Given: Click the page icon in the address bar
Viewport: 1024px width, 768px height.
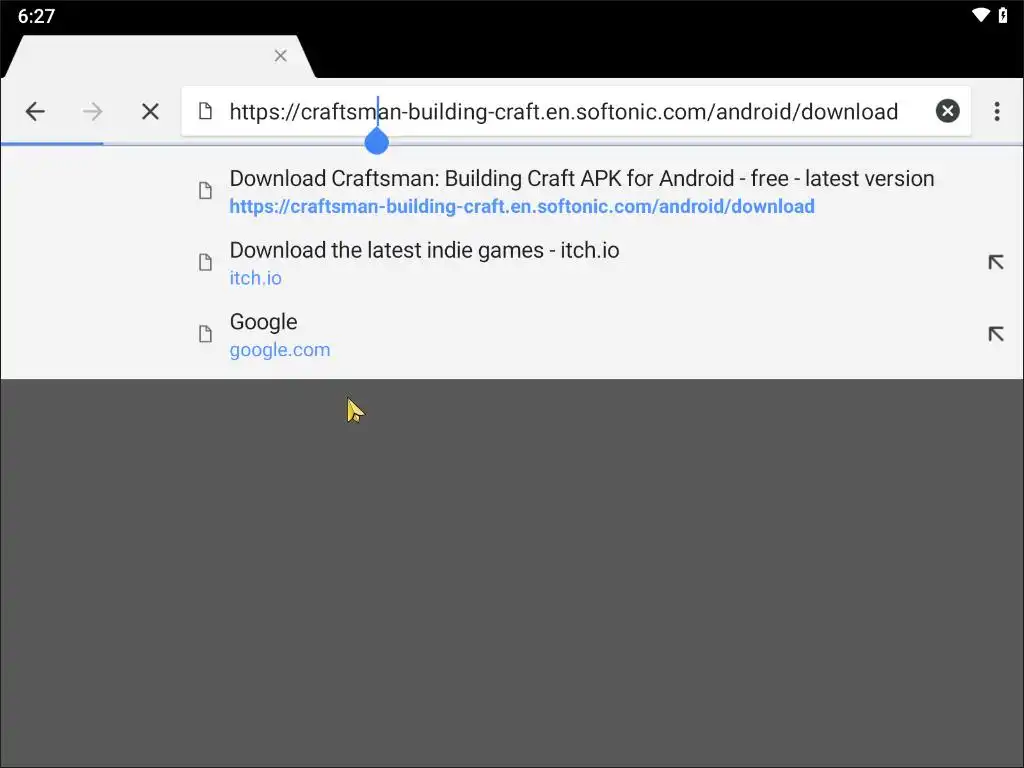Looking at the screenshot, I should 205,112.
